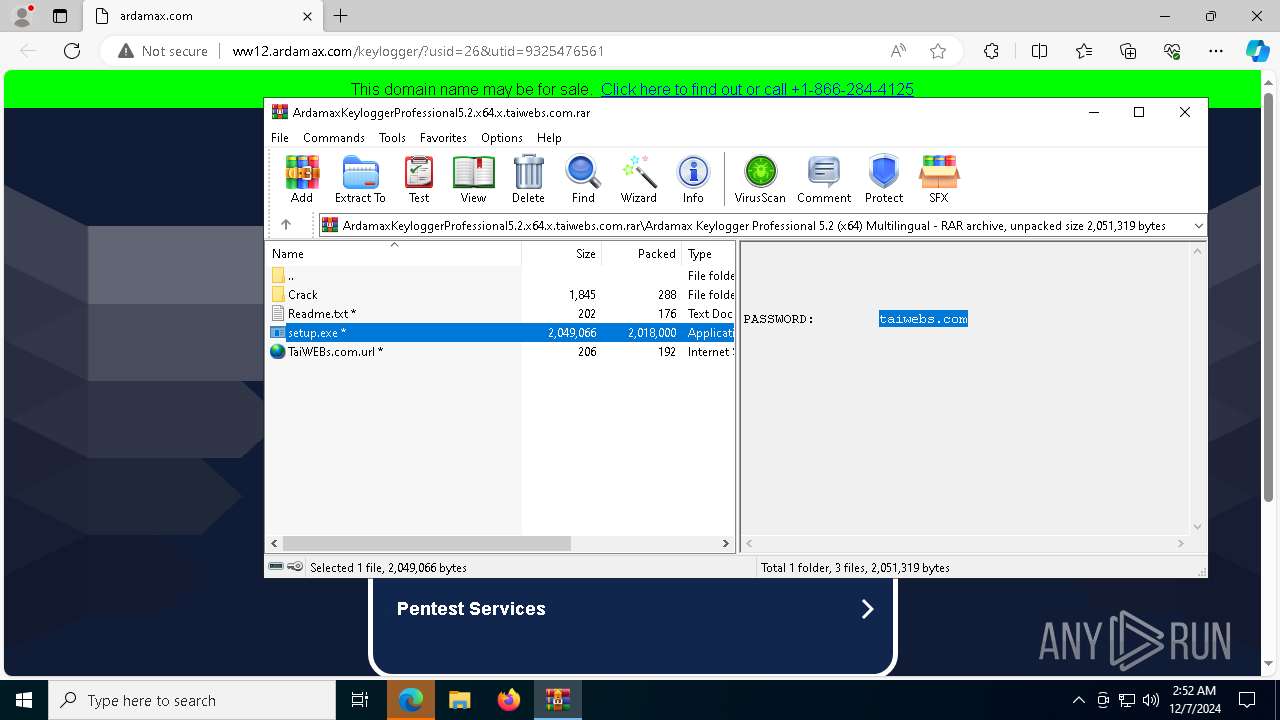Open Edge Settings and more menu
The height and width of the screenshot is (720, 1280).
1216,51
